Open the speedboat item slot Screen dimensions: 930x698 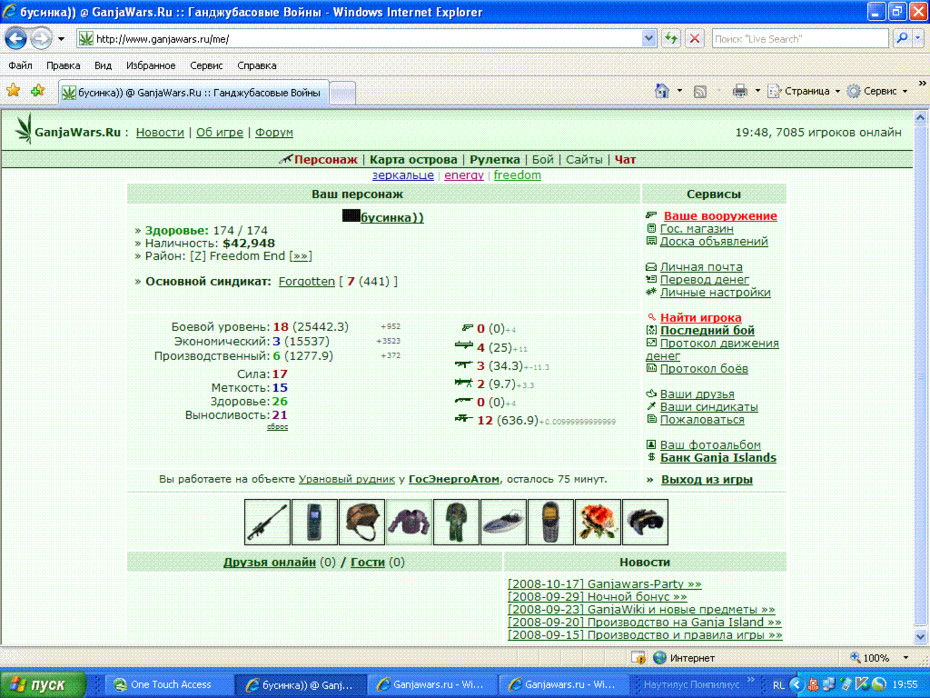(x=504, y=522)
